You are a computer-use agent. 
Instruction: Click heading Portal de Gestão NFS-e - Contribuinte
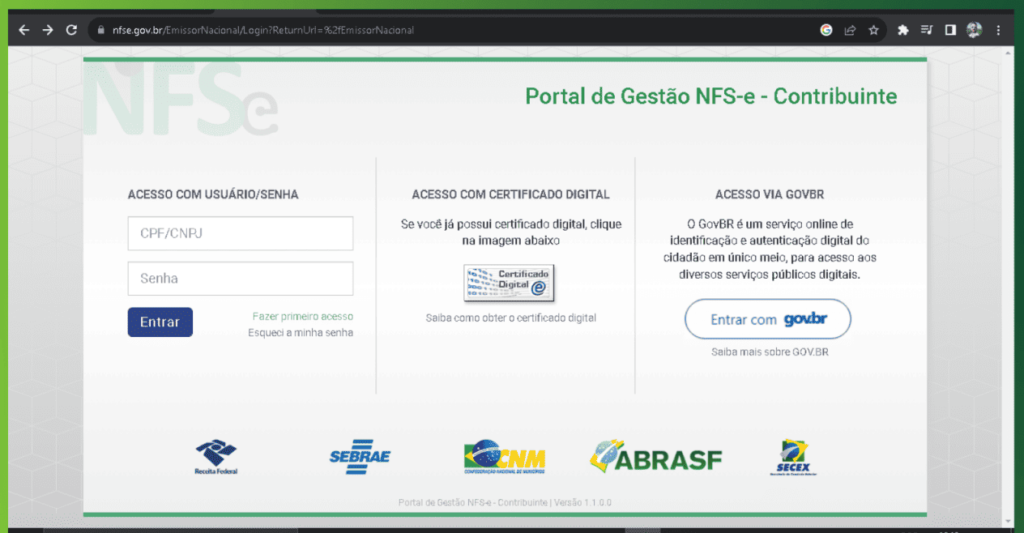711,96
